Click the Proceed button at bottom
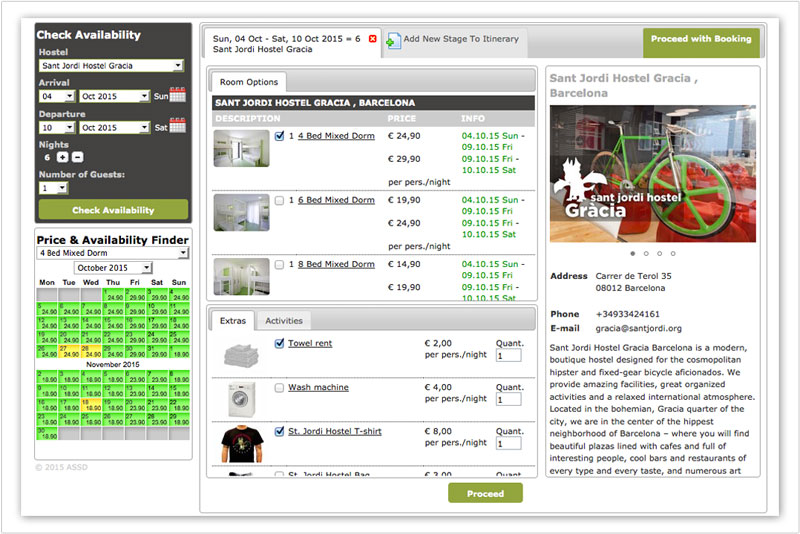The image size is (800, 534). [x=485, y=493]
